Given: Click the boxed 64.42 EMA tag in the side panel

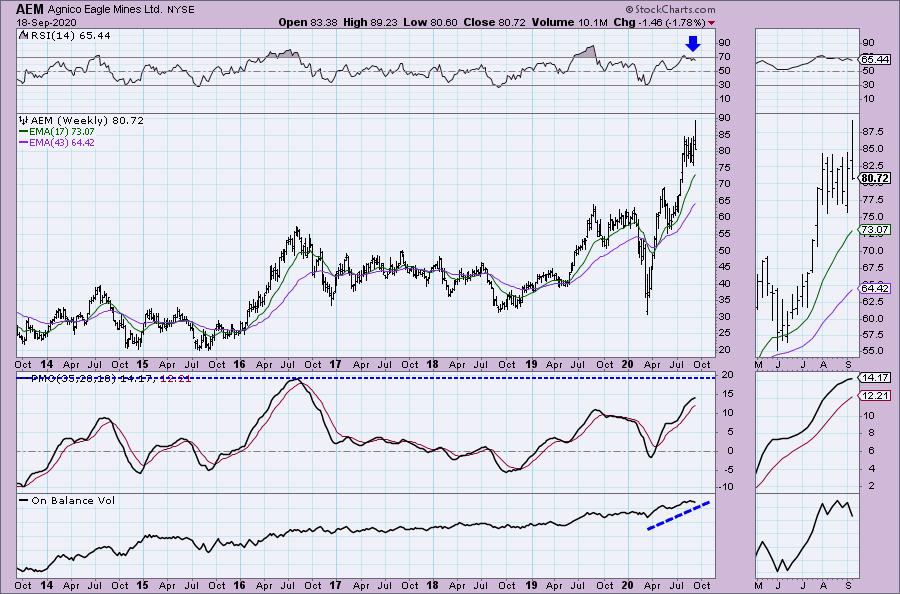Looking at the screenshot, I should [x=875, y=289].
